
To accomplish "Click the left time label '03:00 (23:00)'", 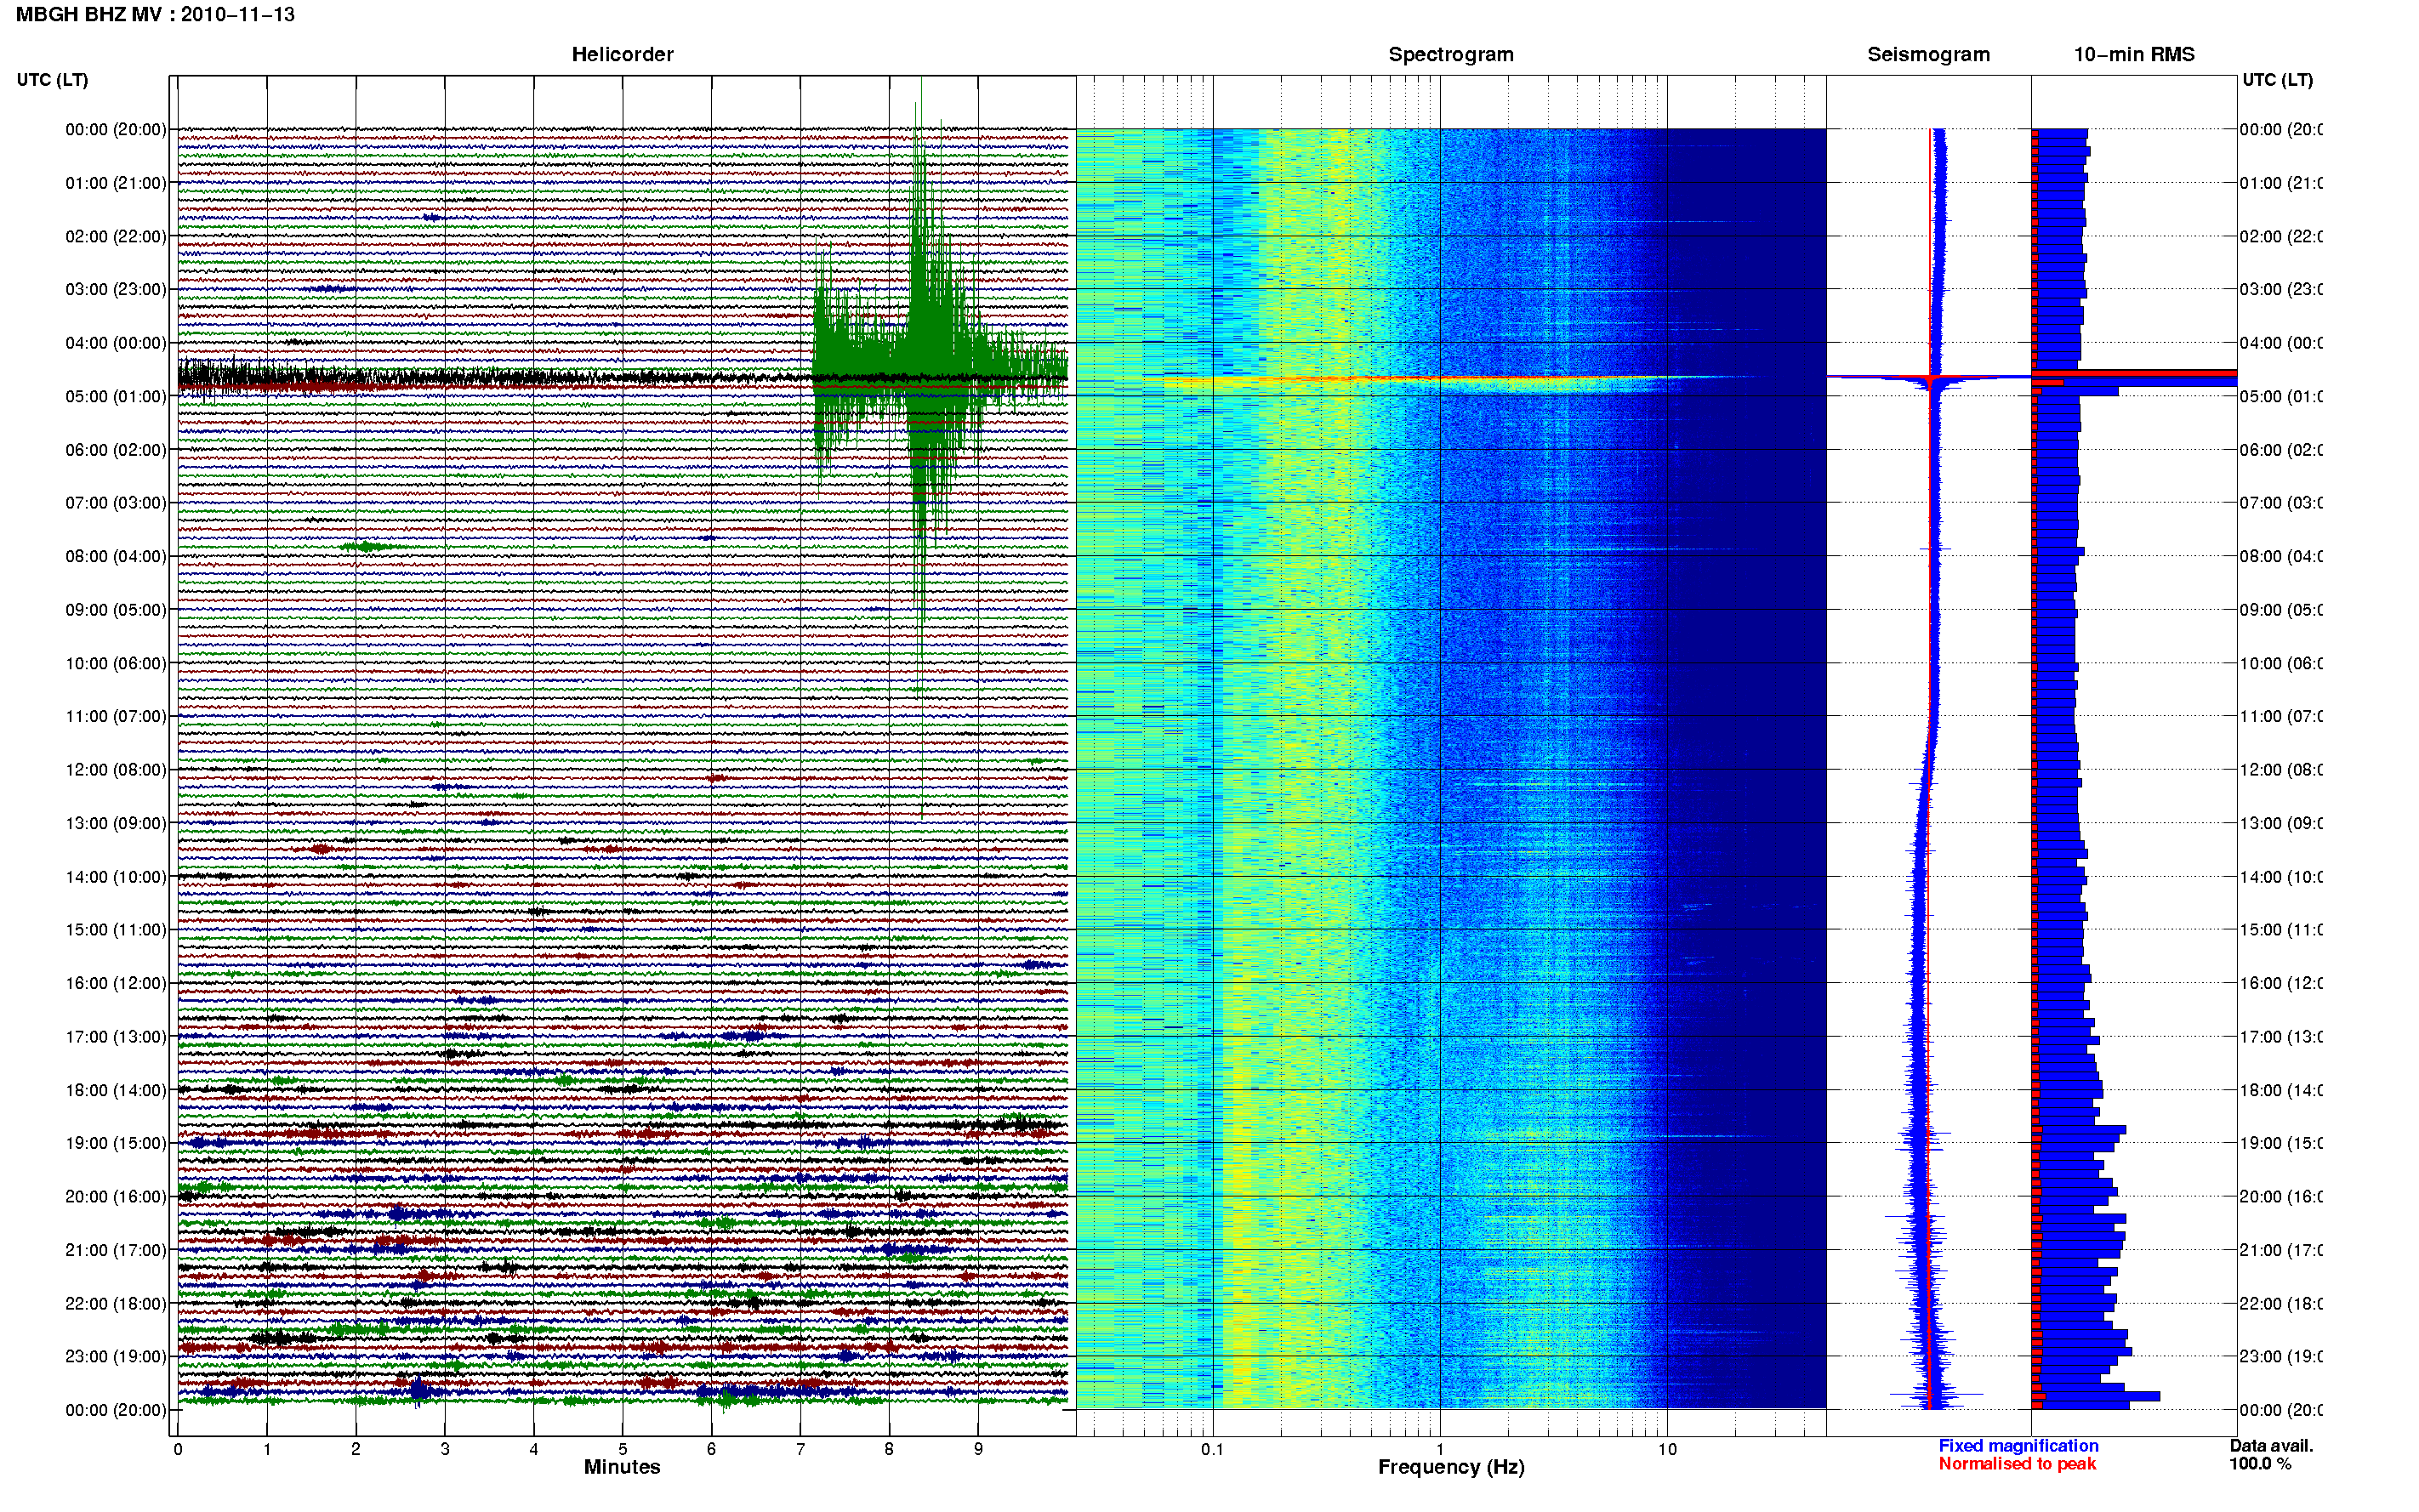I will click(x=116, y=289).
